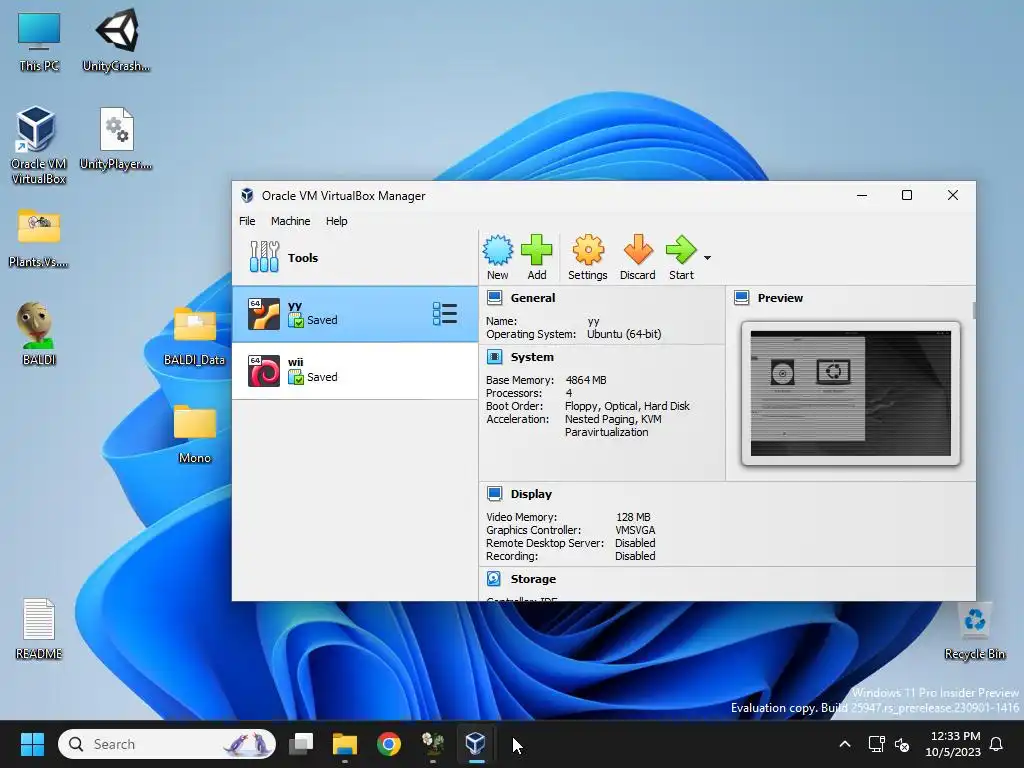Click the General section monitor icon
This screenshot has height=768, width=1024.
point(494,298)
